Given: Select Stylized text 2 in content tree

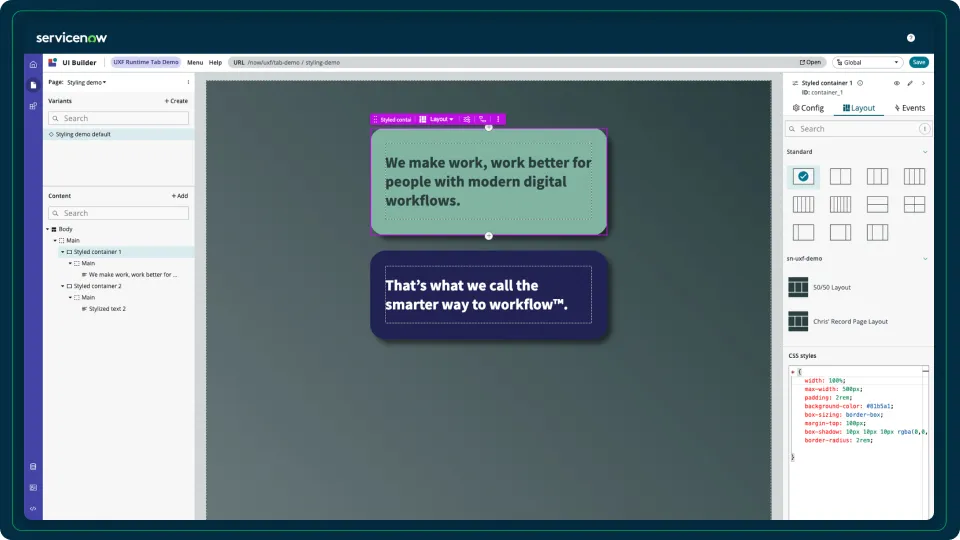Looking at the screenshot, I should 107,309.
